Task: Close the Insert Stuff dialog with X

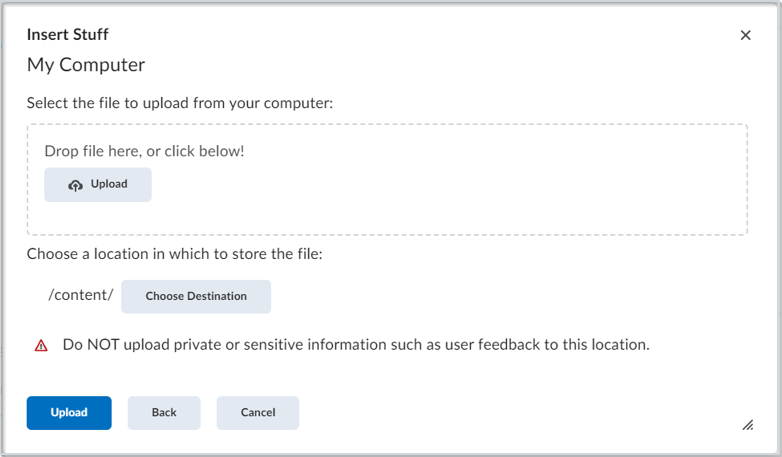Action: coord(745,35)
